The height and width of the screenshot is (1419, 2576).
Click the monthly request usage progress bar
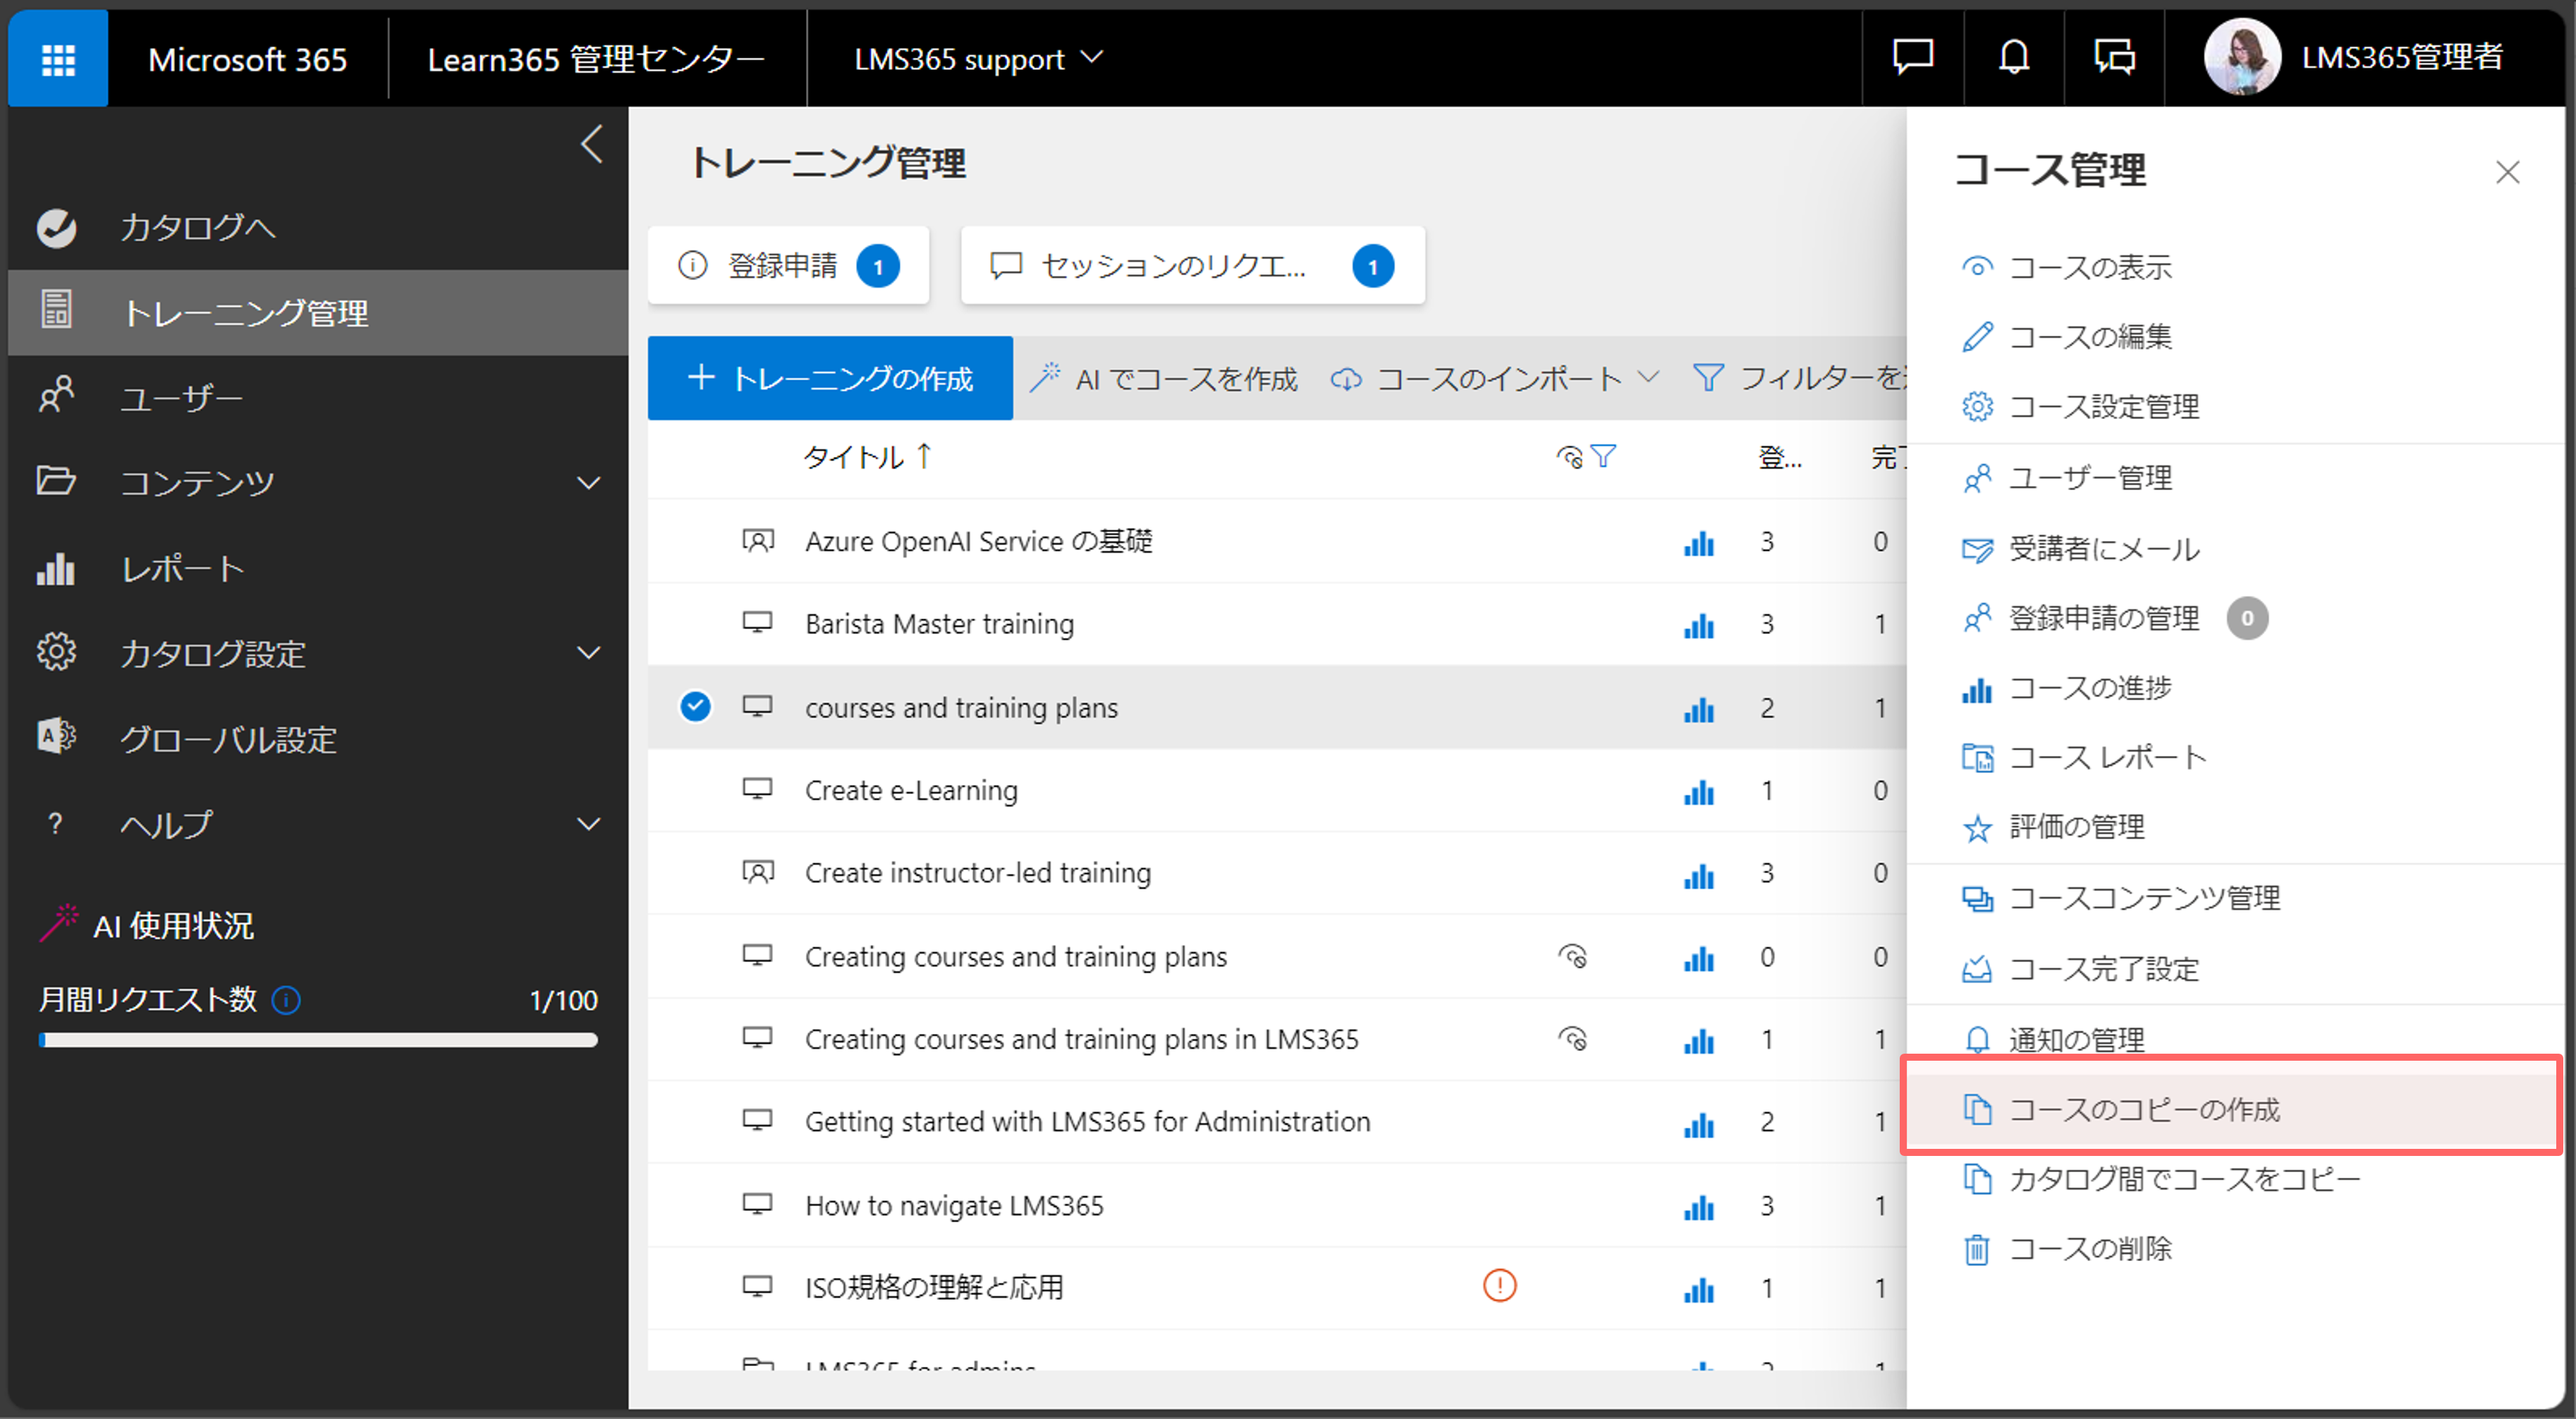318,1040
